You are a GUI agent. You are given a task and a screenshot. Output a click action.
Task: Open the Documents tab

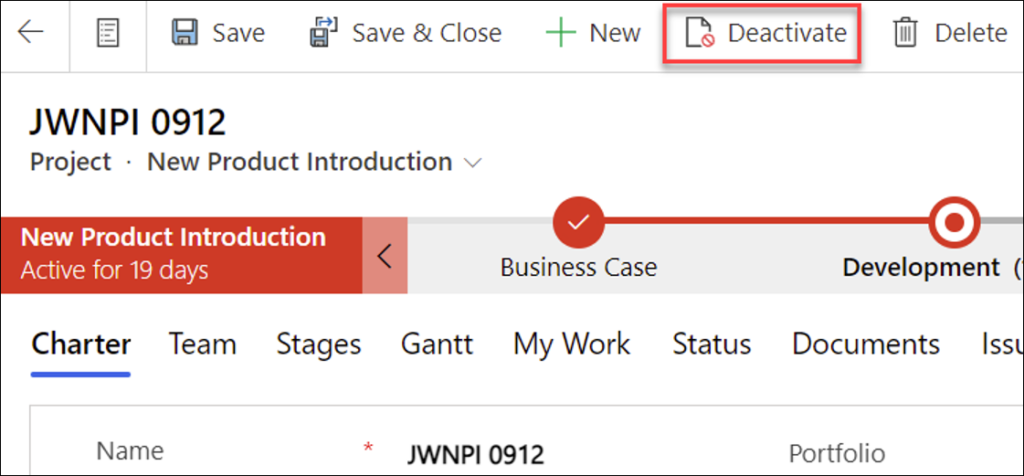point(865,345)
